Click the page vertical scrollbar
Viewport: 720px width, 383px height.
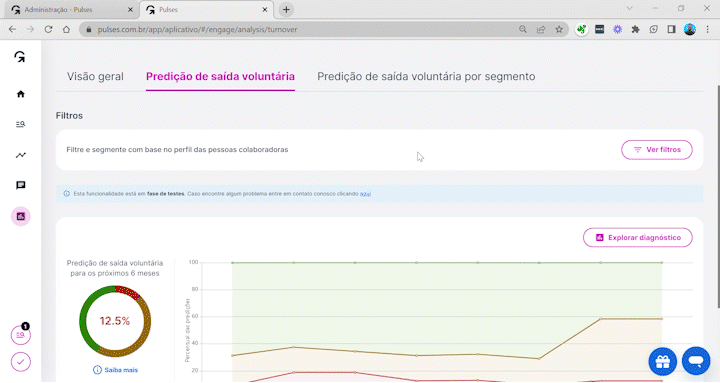[x=717, y=197]
